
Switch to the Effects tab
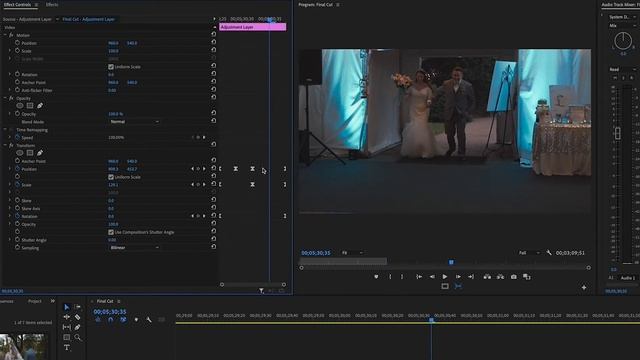[52, 4]
